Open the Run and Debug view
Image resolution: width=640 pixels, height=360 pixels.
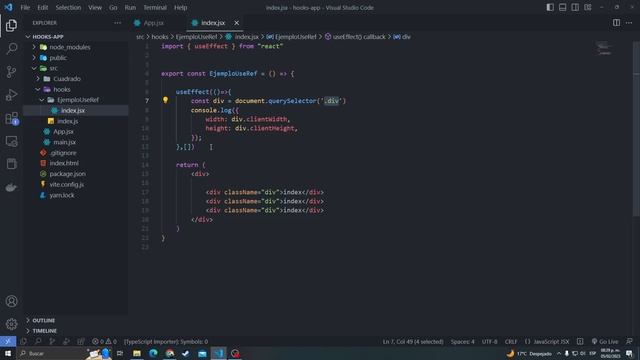point(11,95)
